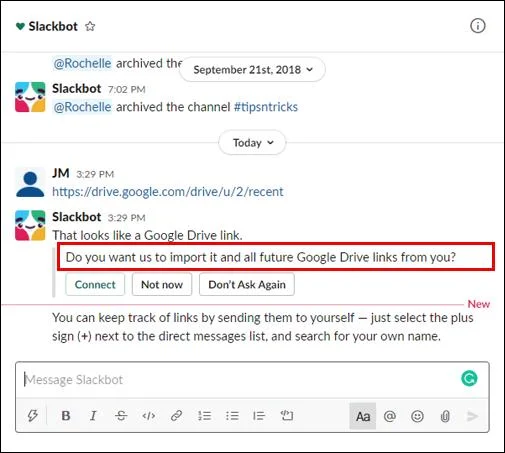Image resolution: width=505 pixels, height=453 pixels.
Task: Open the Google Drive recent link
Action: 168,192
